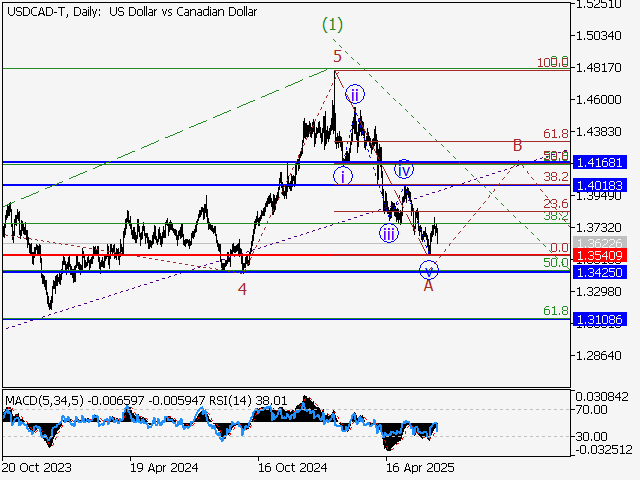Click the red A wave label

click(x=428, y=286)
